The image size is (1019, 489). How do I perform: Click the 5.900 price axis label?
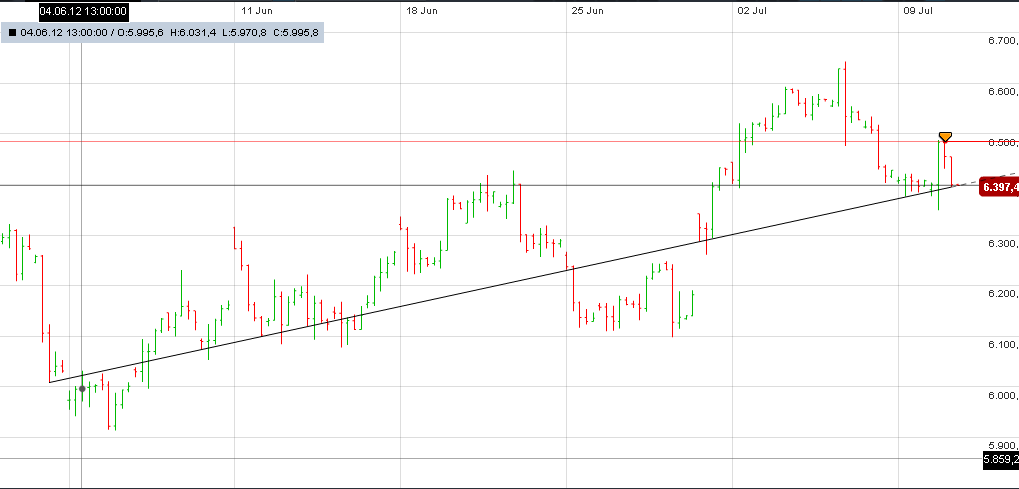[1001, 446]
